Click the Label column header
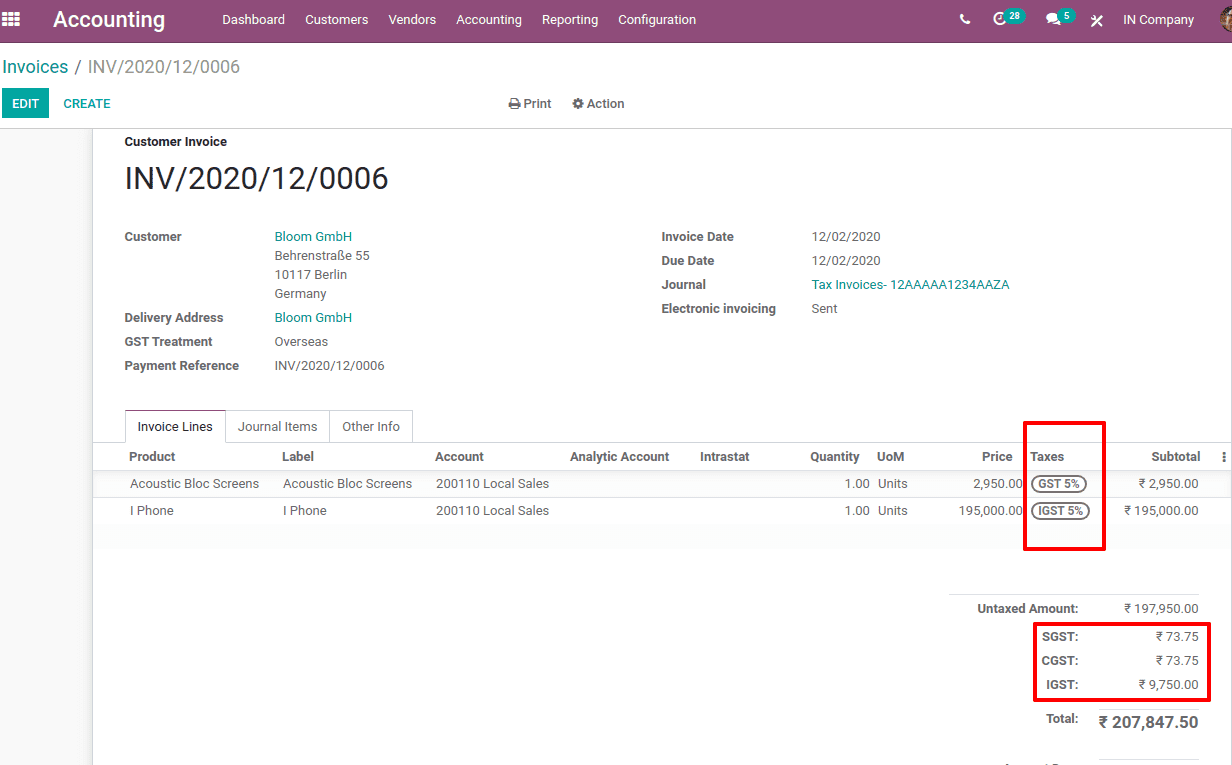Viewport: 1232px width, 765px height. tap(298, 457)
